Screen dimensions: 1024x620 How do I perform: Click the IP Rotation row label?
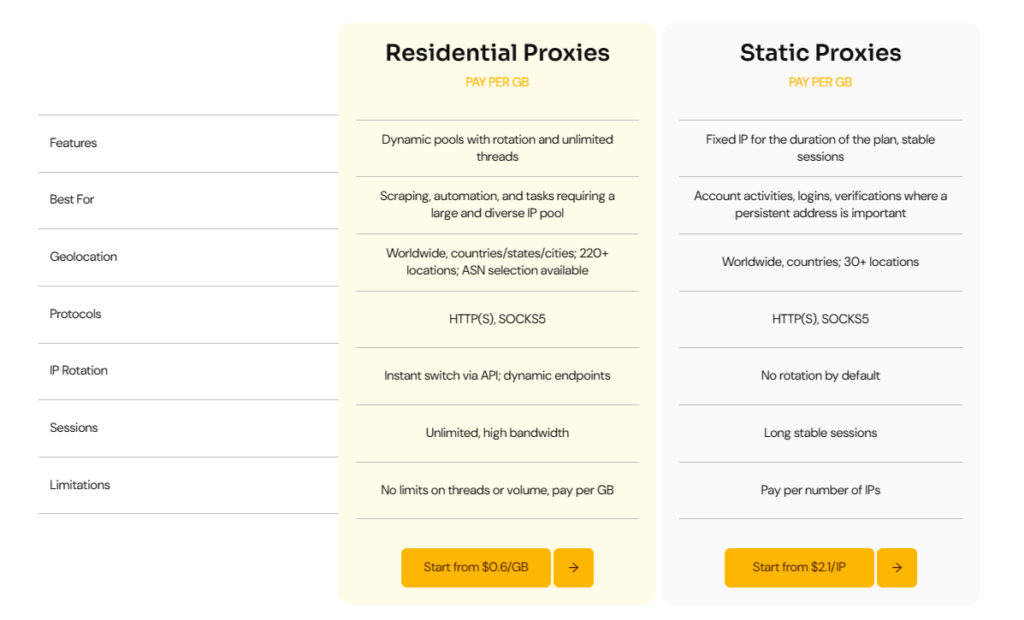point(78,370)
